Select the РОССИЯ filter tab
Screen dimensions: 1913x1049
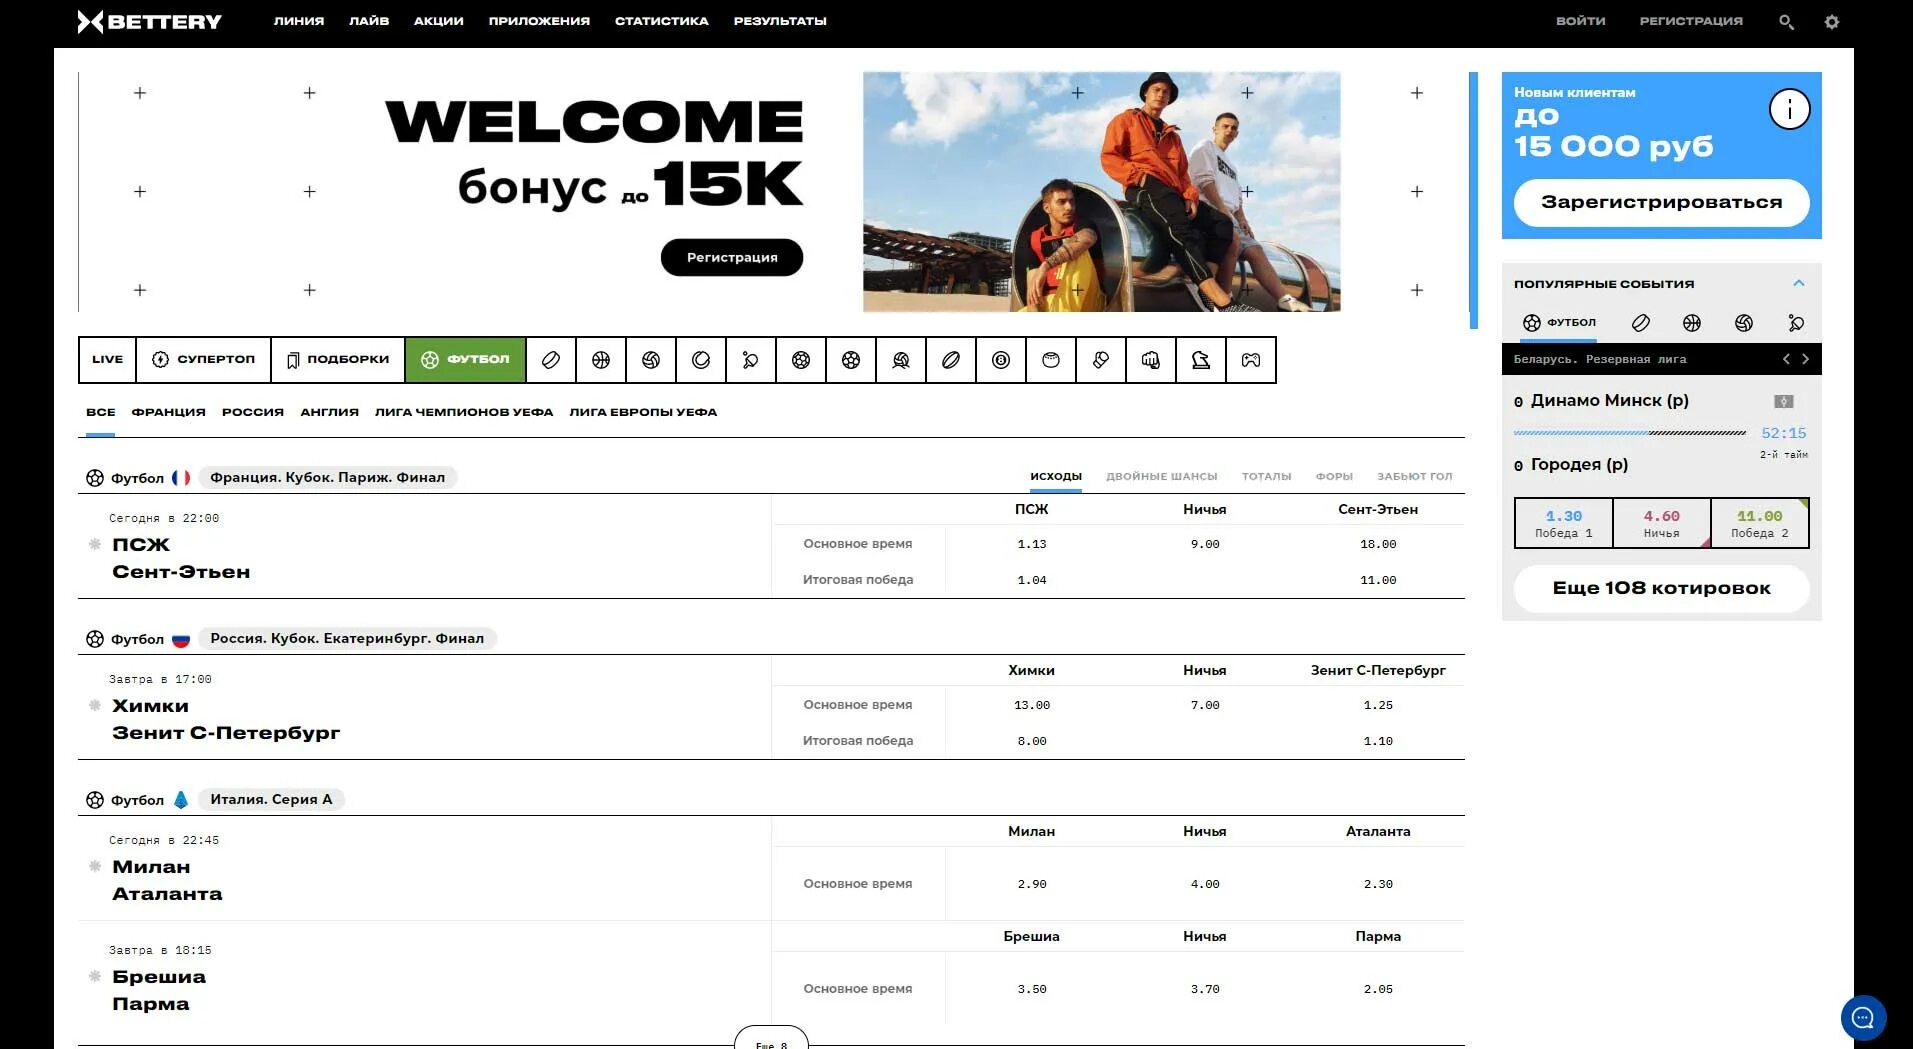point(253,412)
